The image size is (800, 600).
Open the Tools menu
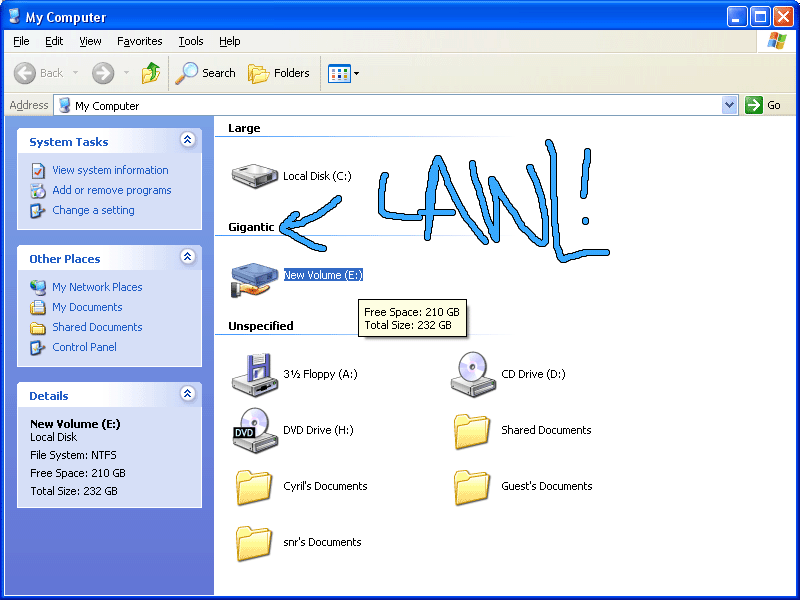[191, 41]
